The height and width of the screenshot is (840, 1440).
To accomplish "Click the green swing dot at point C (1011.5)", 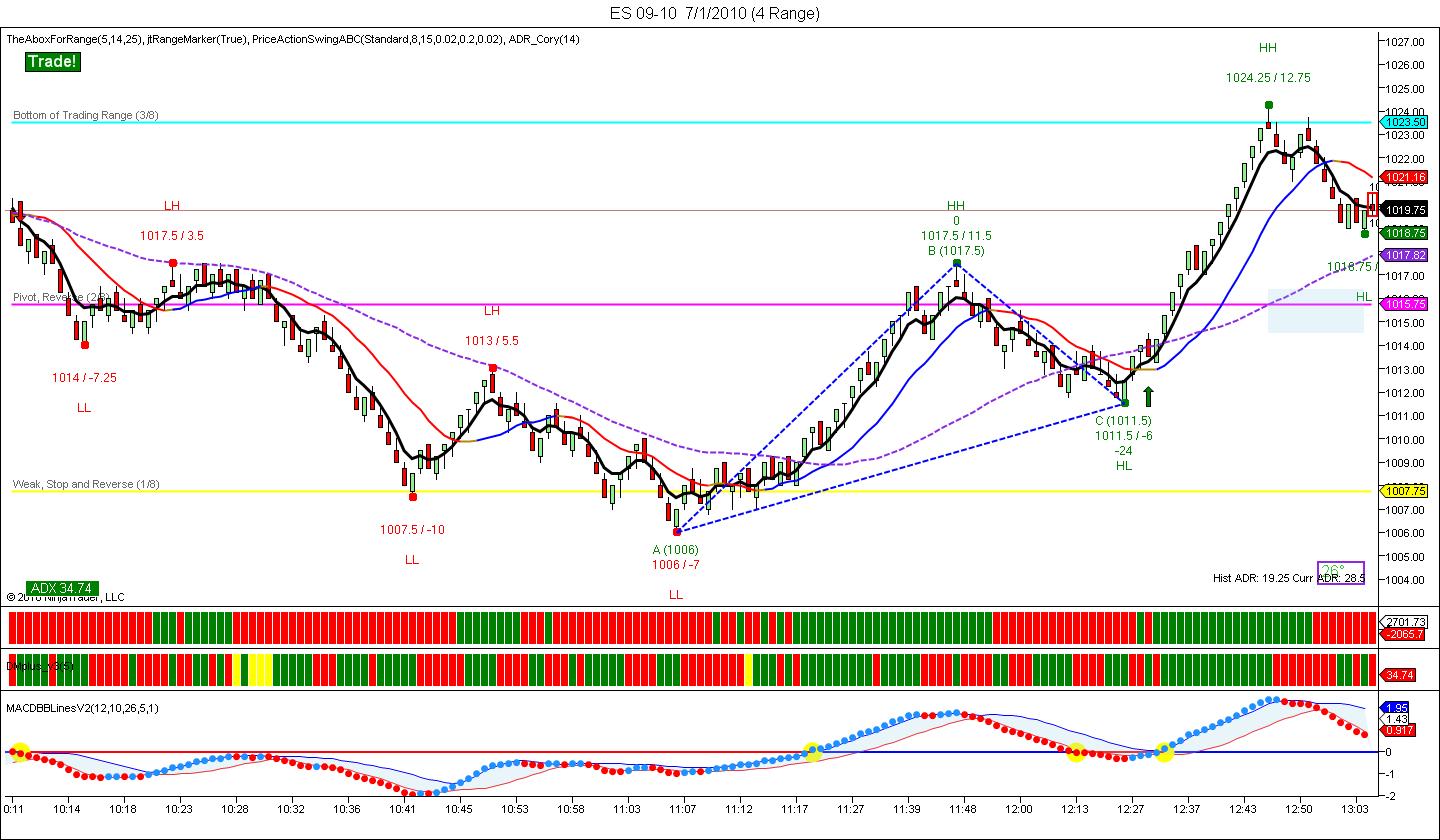I will point(1125,403).
